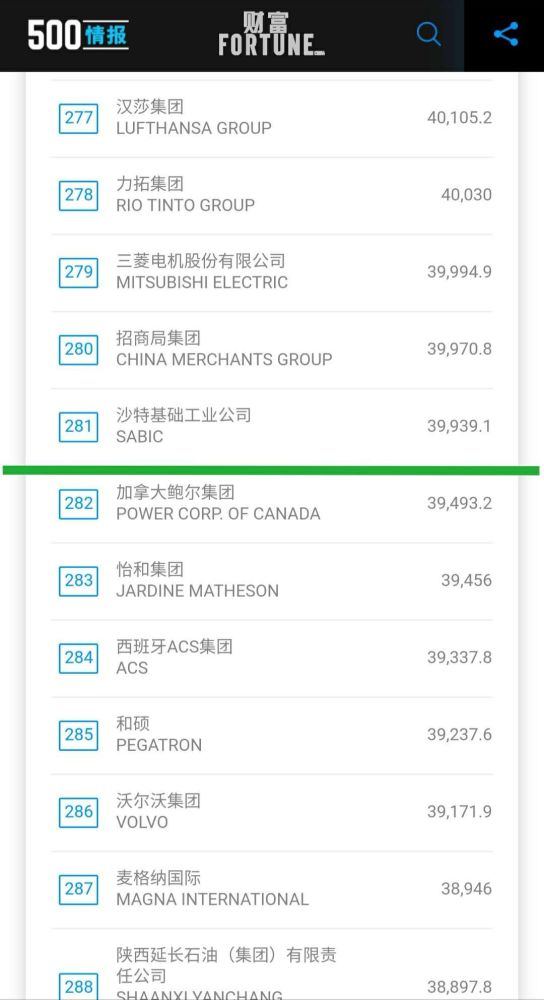Open Lufthansa Group entry
Screen dimensions: 544x1000
pos(272,119)
